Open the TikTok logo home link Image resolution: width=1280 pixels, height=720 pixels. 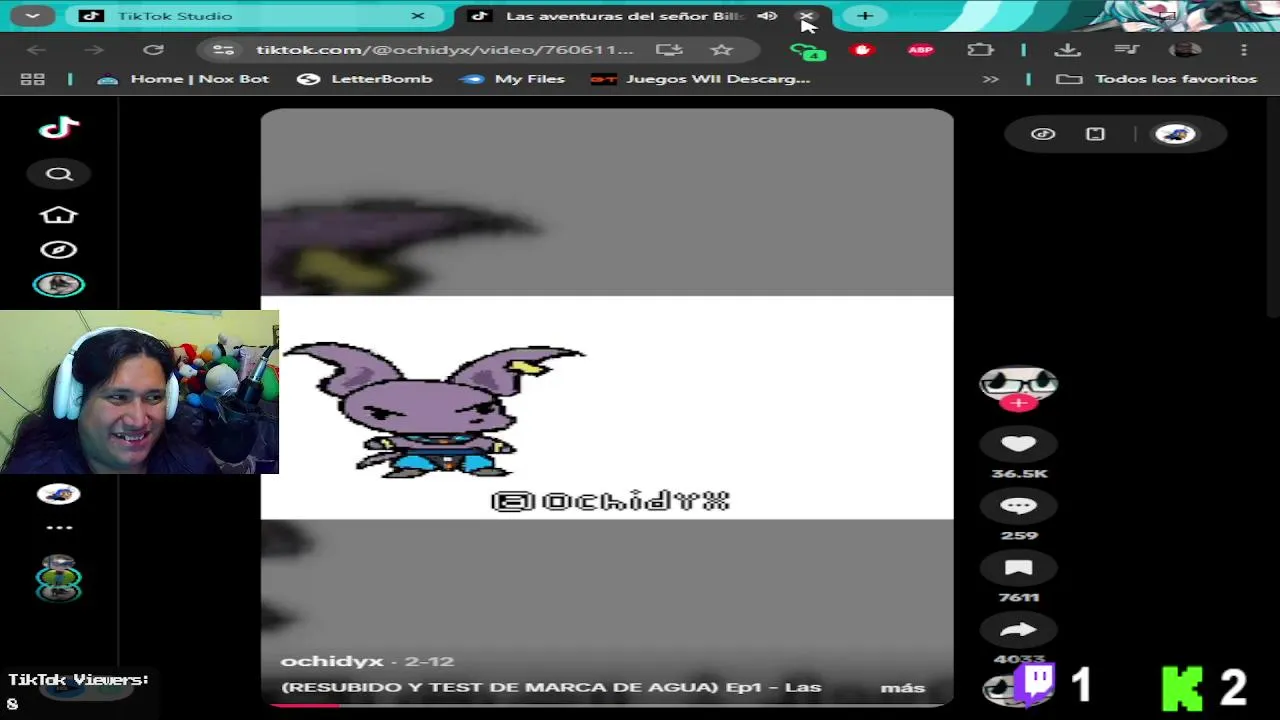(x=59, y=127)
